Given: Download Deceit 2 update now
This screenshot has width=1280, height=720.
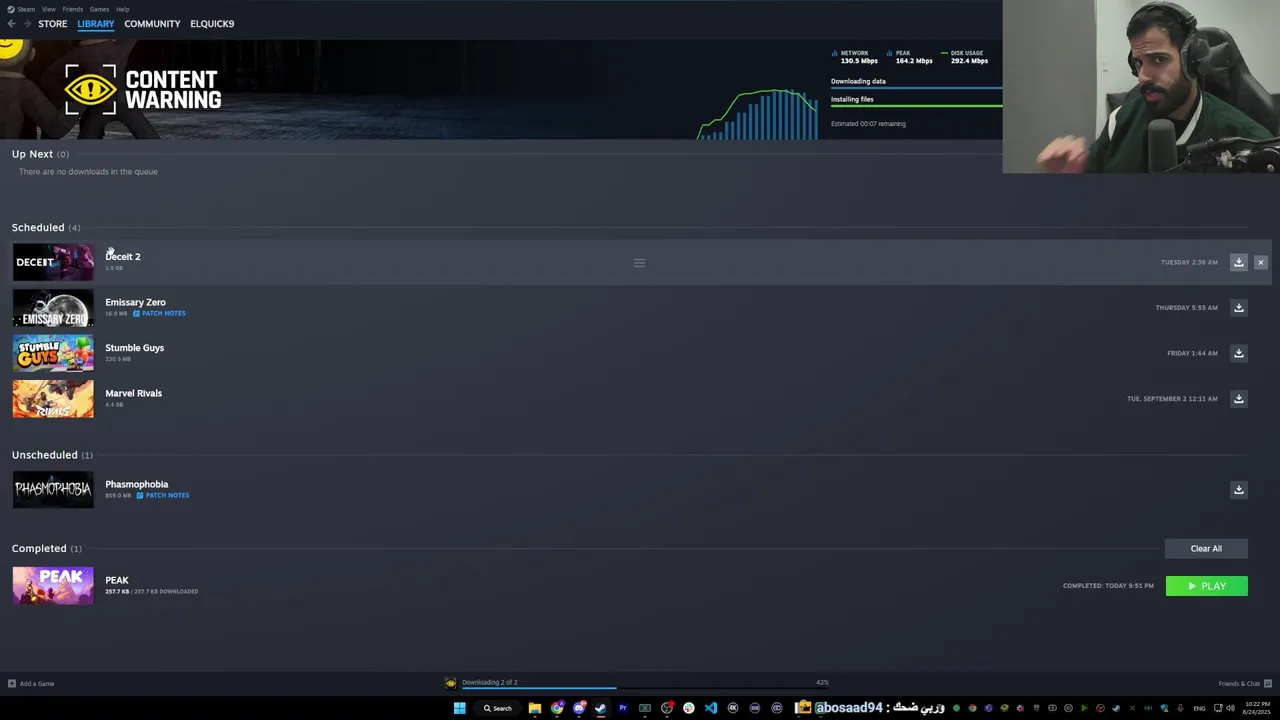Looking at the screenshot, I should click(x=1238, y=262).
